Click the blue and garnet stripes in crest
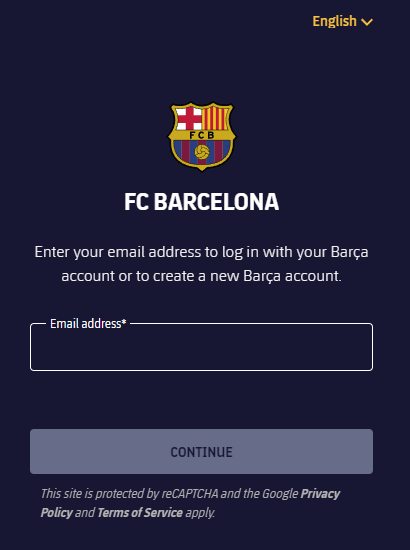 202,153
